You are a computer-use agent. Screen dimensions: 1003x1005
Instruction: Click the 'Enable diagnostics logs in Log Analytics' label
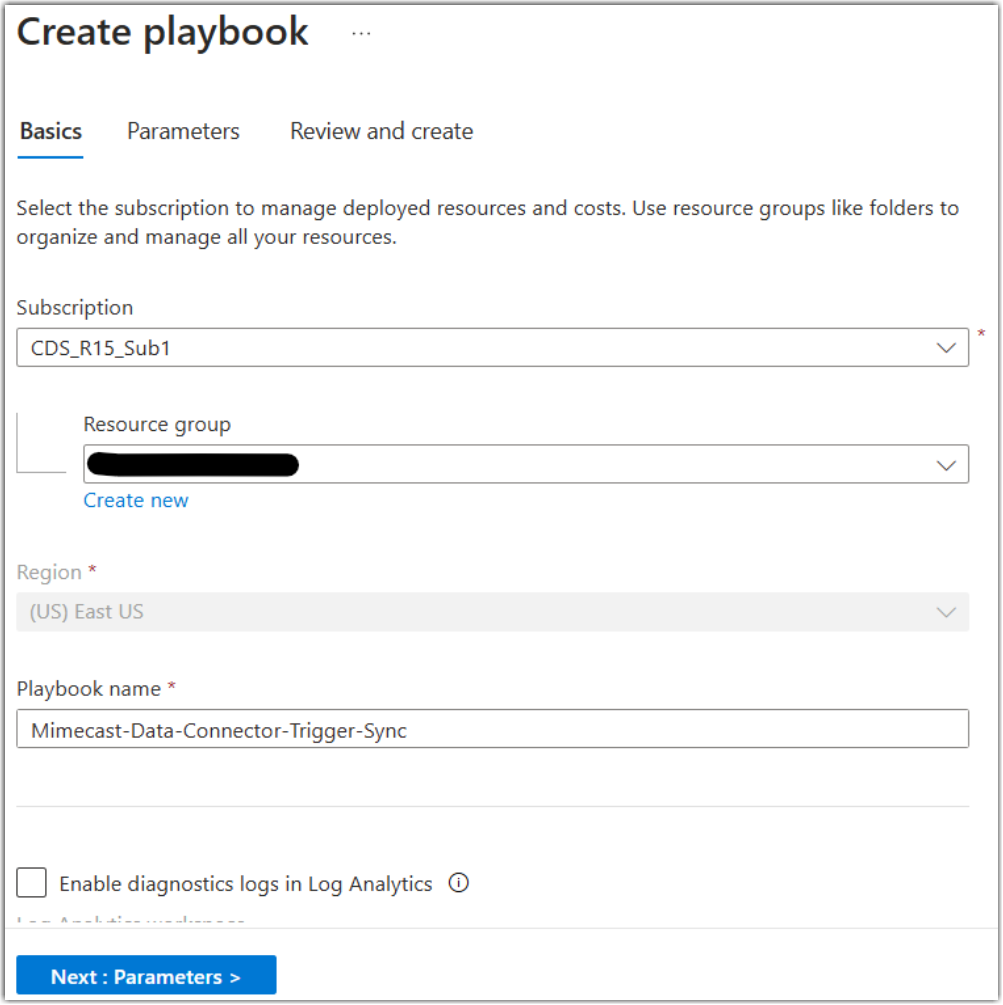click(245, 884)
